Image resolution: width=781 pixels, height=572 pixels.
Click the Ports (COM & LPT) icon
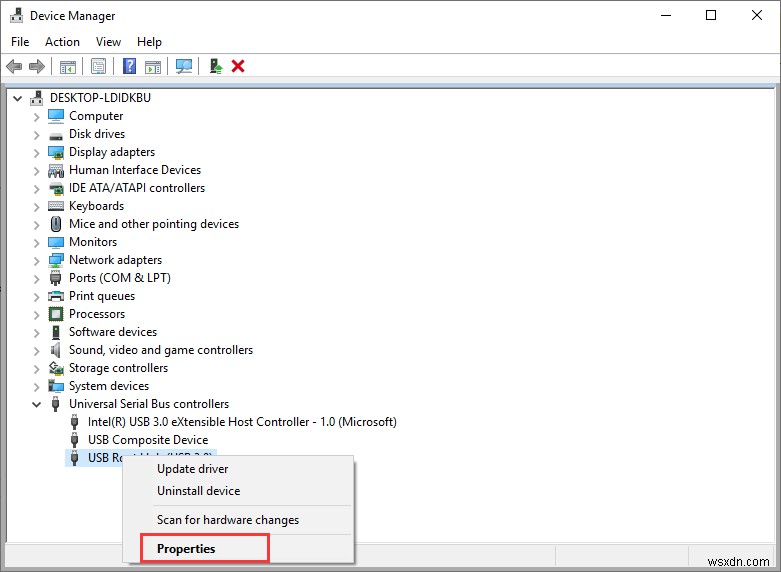55,278
